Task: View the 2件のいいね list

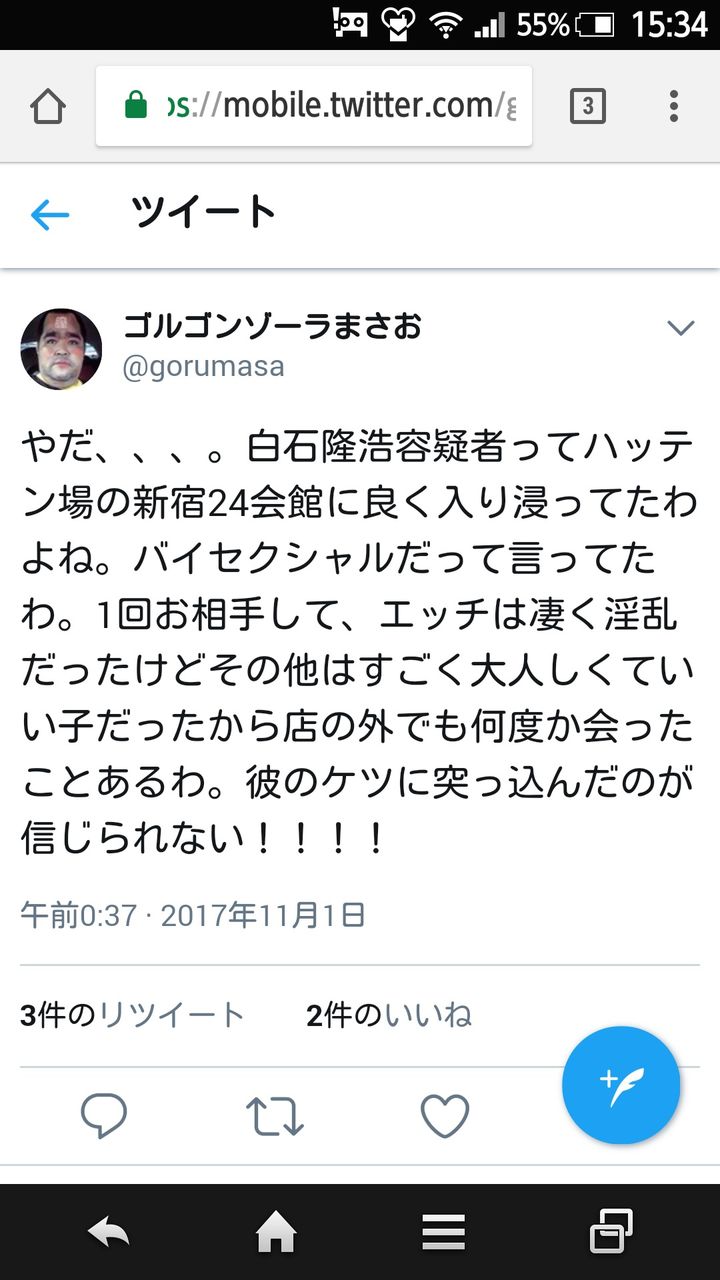Action: [389, 1015]
